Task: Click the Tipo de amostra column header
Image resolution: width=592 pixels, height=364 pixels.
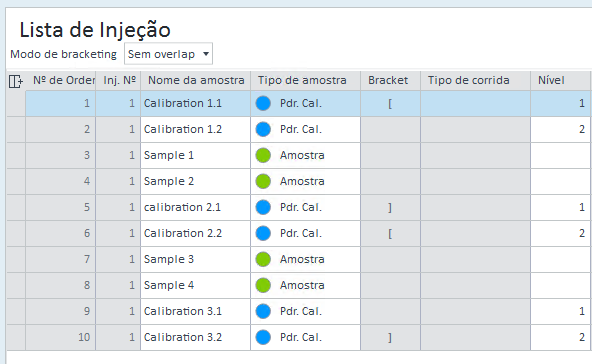Action: (305, 80)
